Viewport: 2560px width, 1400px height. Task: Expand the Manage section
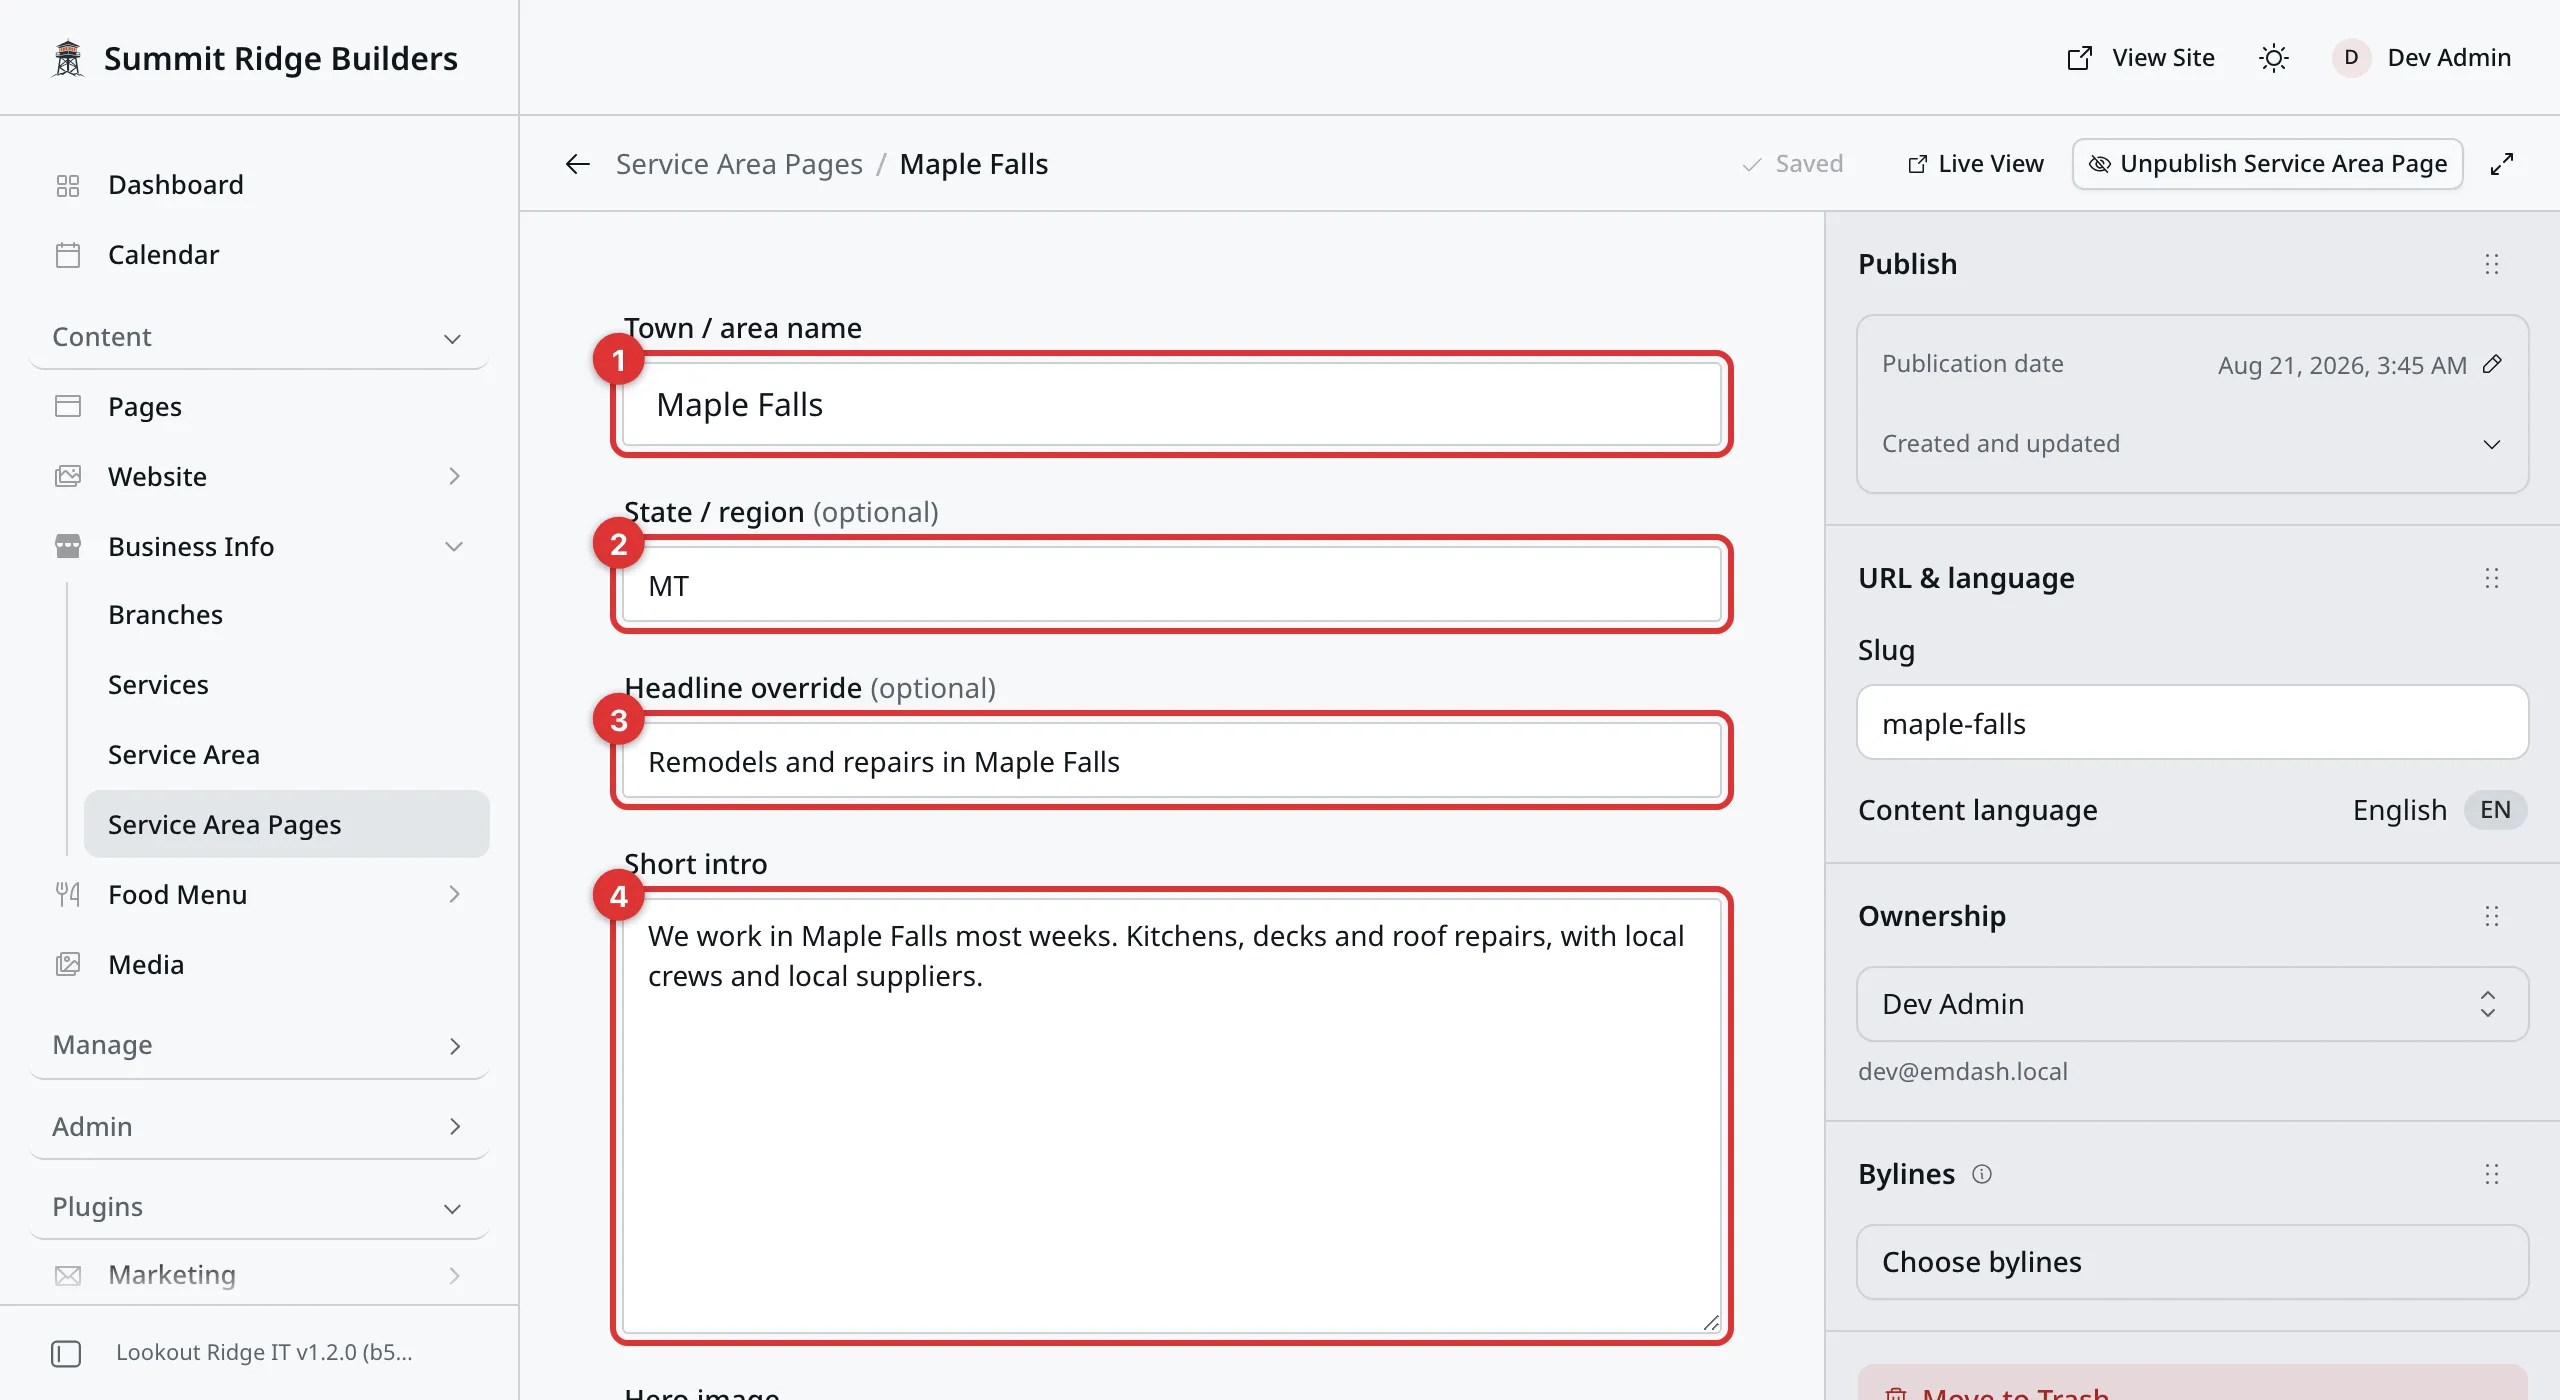pyautogui.click(x=260, y=1046)
